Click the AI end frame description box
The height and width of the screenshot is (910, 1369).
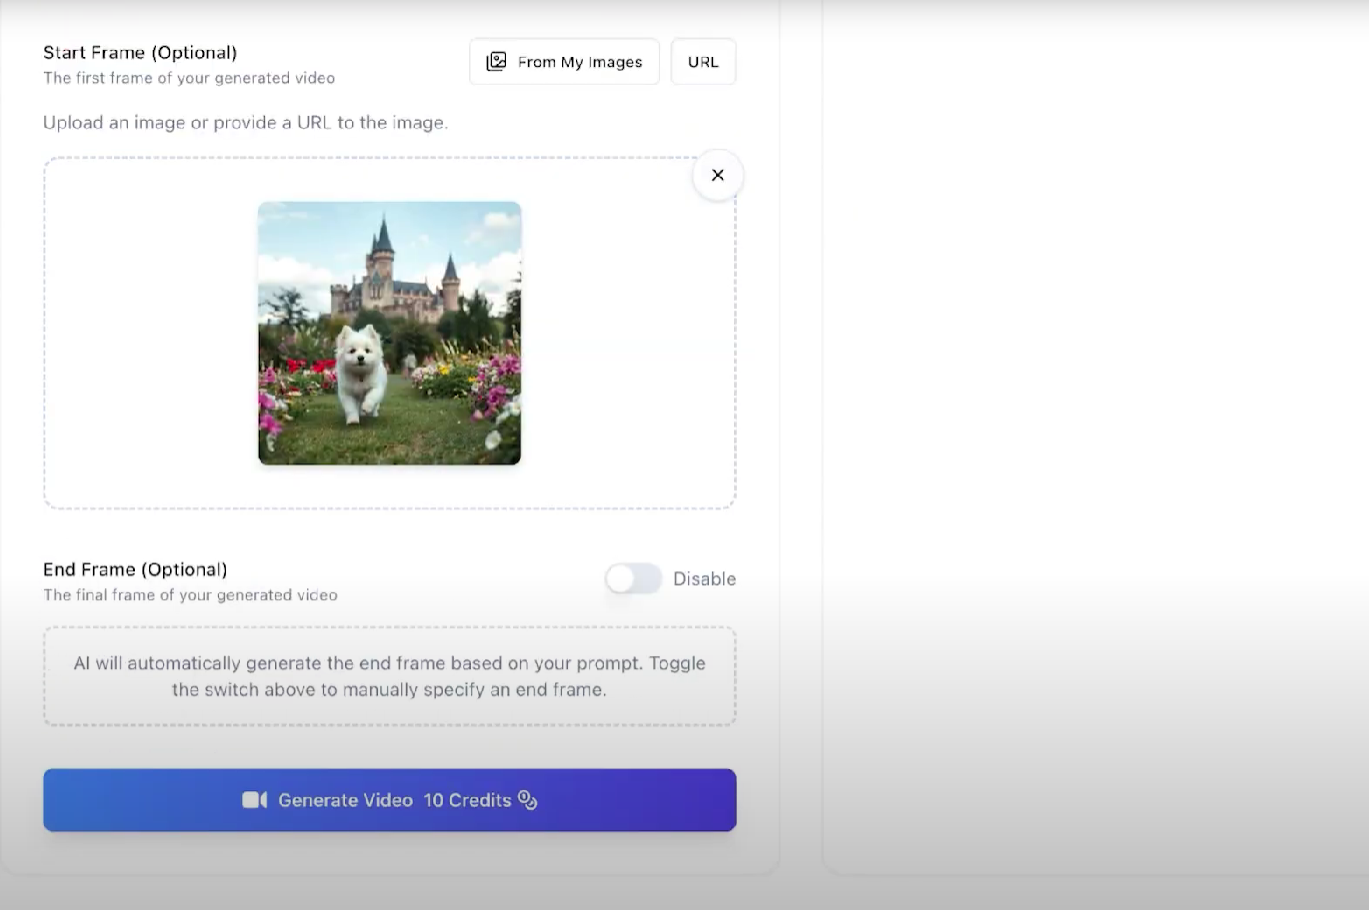pos(389,675)
